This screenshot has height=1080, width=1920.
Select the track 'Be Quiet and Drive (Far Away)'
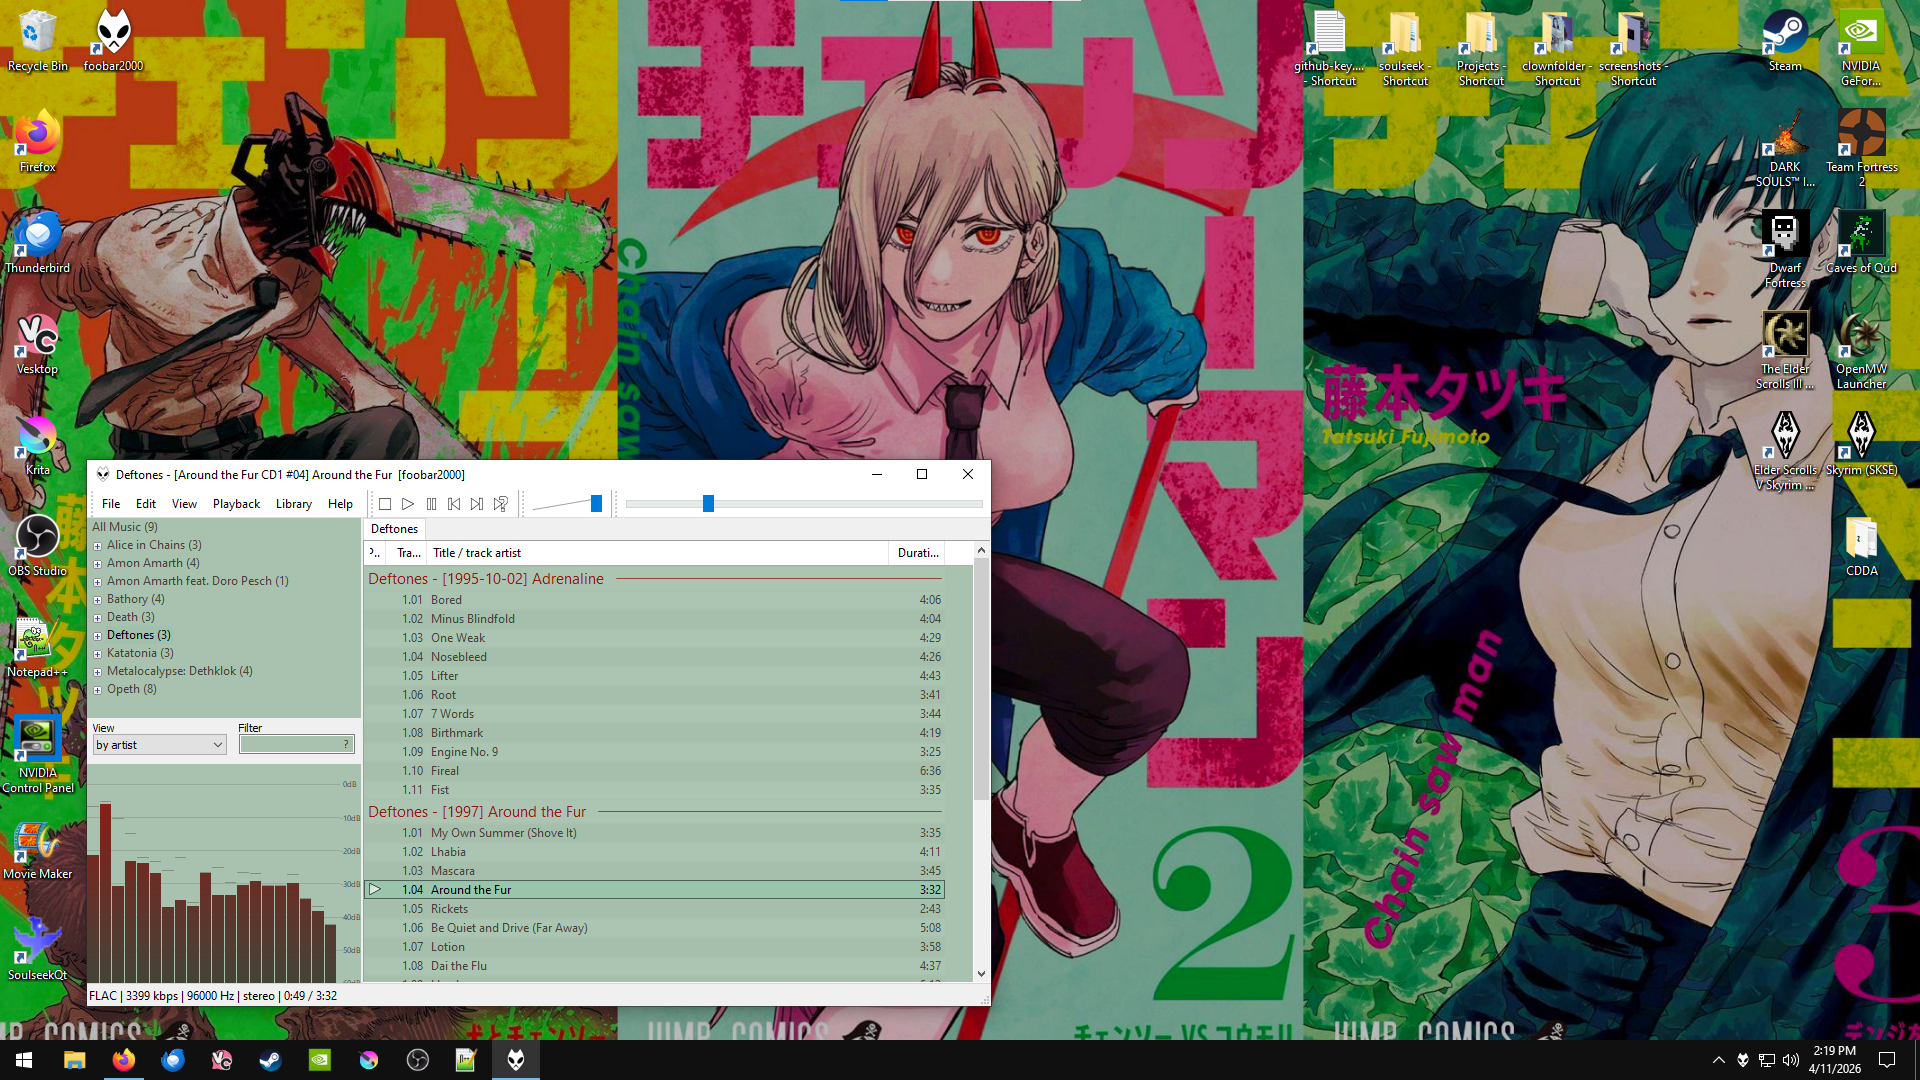pos(509,928)
